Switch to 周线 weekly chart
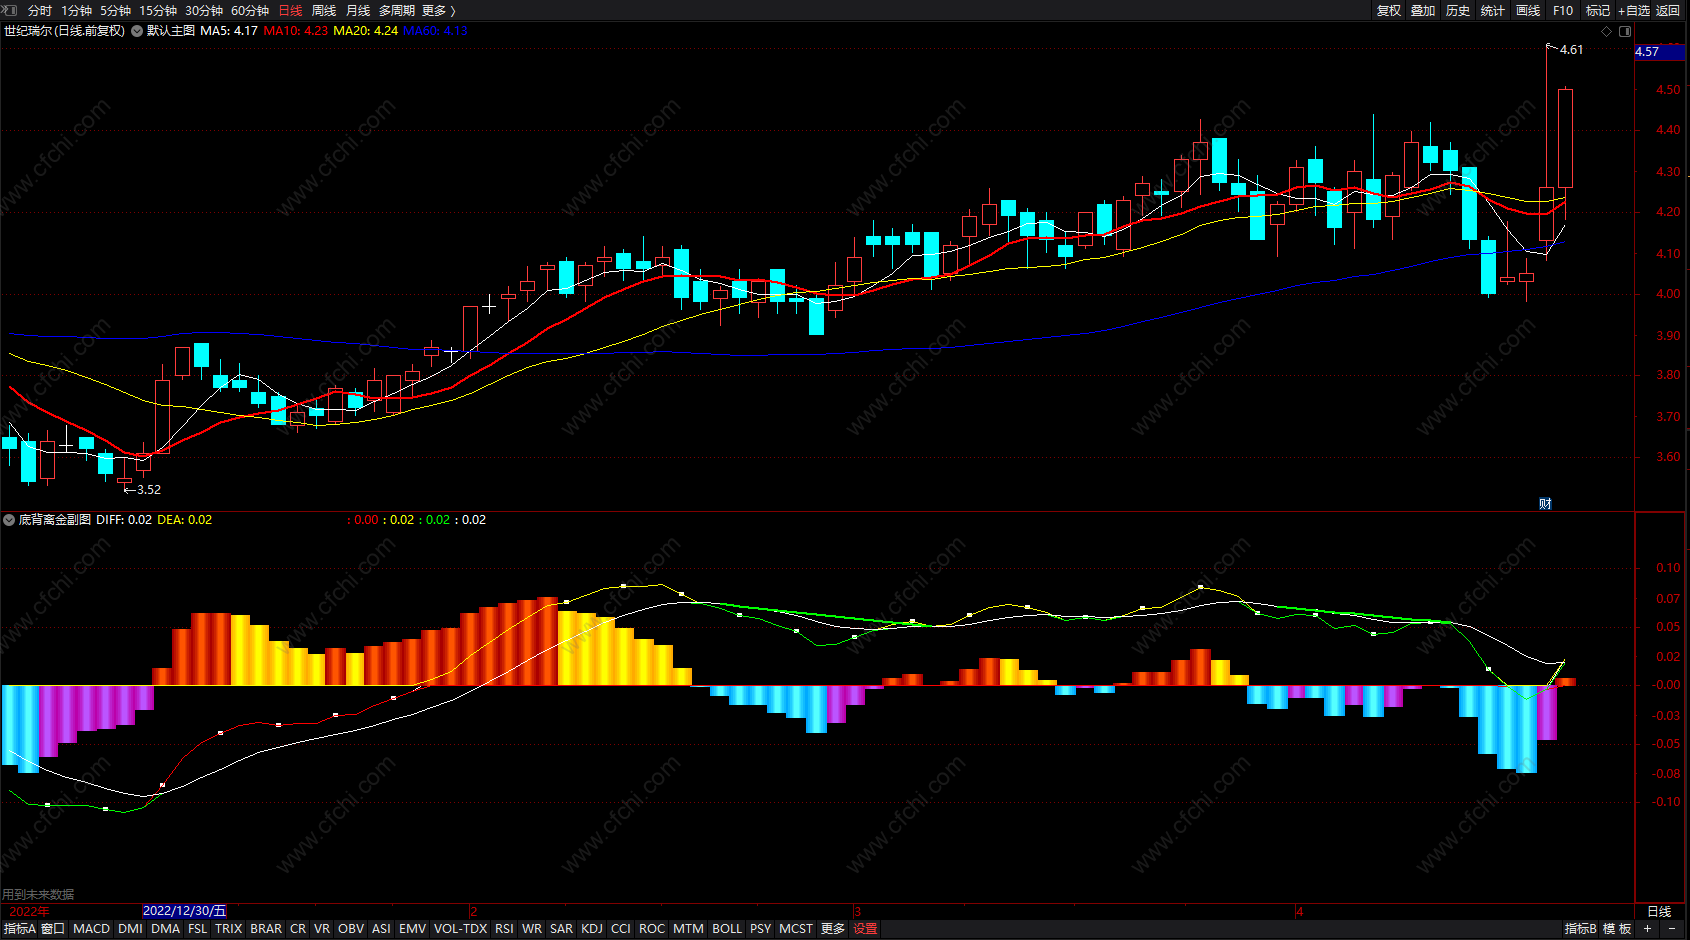 coord(324,11)
